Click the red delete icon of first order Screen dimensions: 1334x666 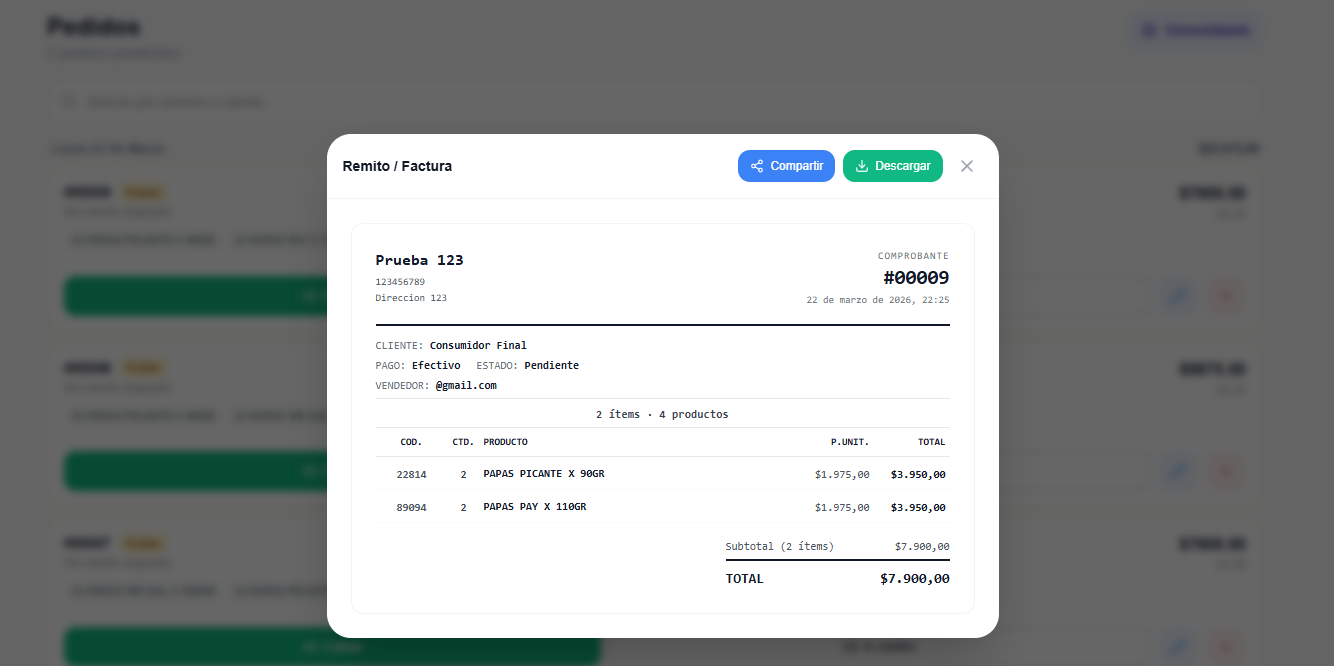point(1226,296)
